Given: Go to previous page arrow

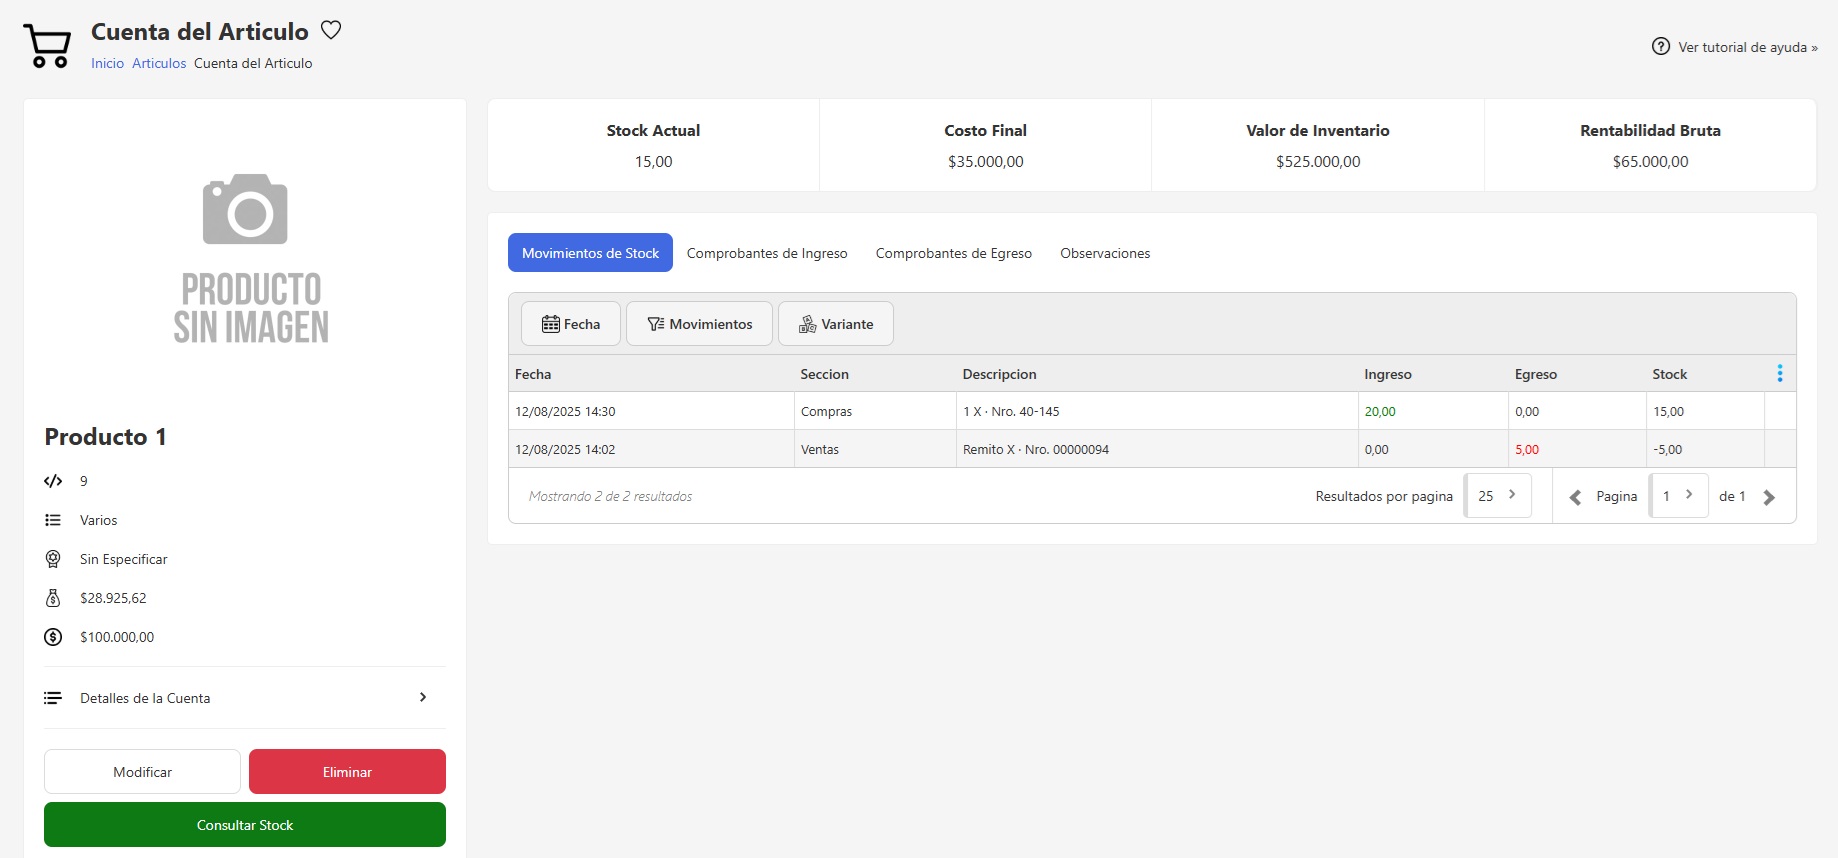Looking at the screenshot, I should click(1575, 497).
